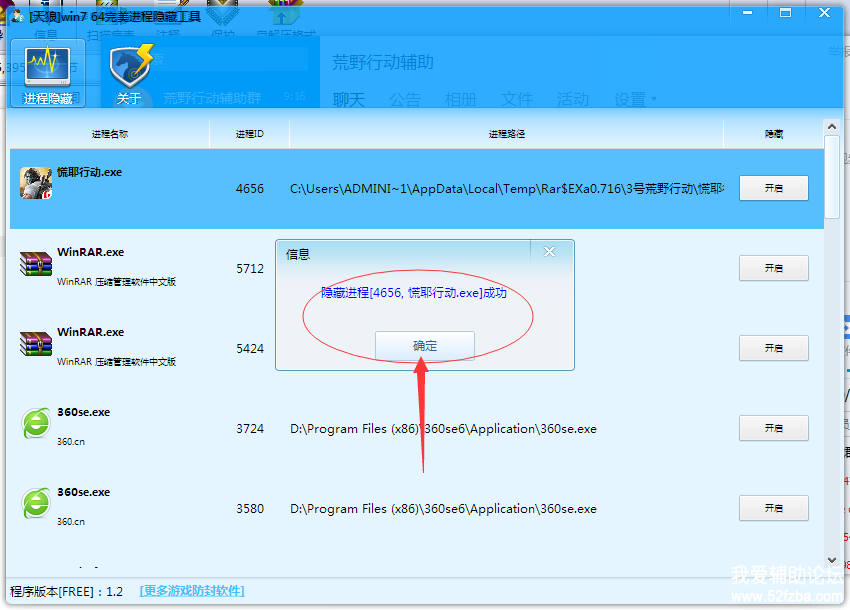This screenshot has width=850, height=610.
Task: Click 程序版本[FREE]：1.2 status text
Action: [66, 591]
